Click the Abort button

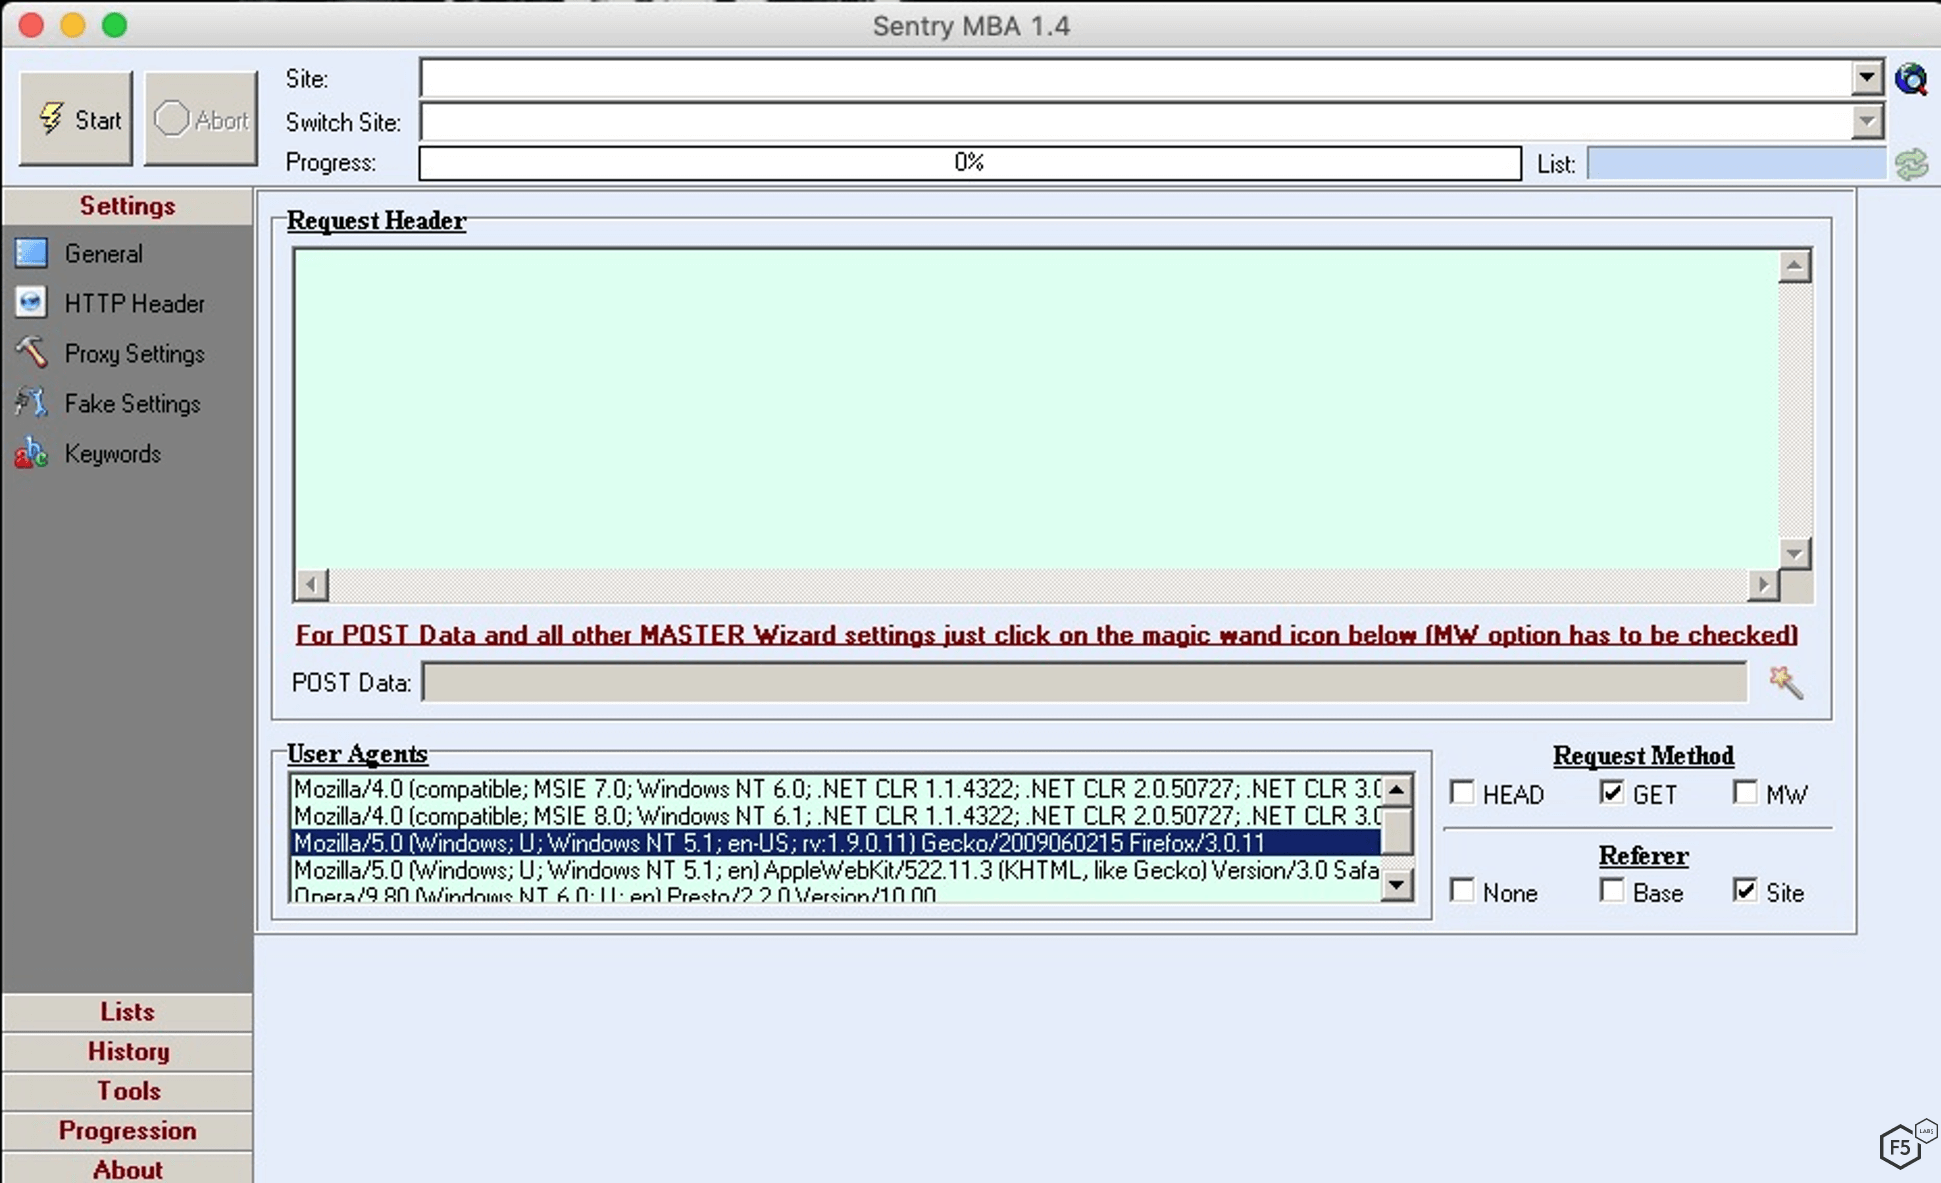(201, 119)
